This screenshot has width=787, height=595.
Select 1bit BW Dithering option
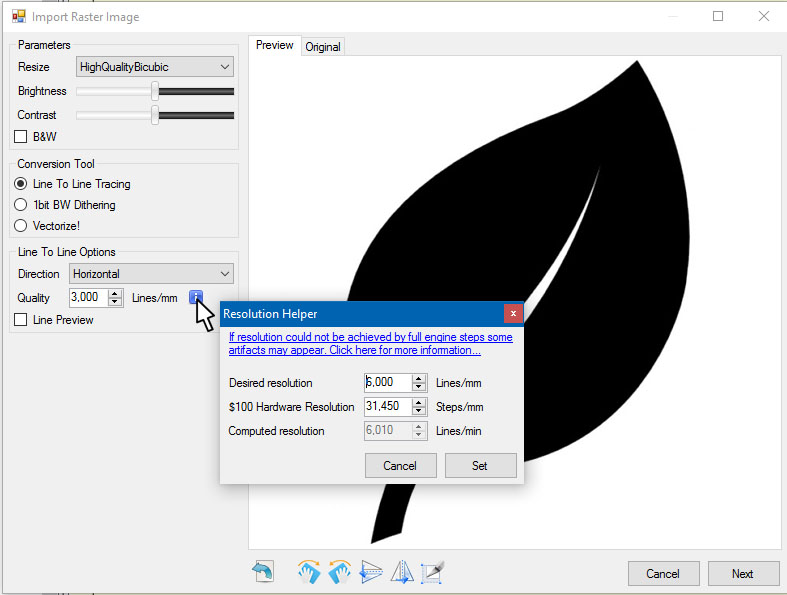(21, 205)
